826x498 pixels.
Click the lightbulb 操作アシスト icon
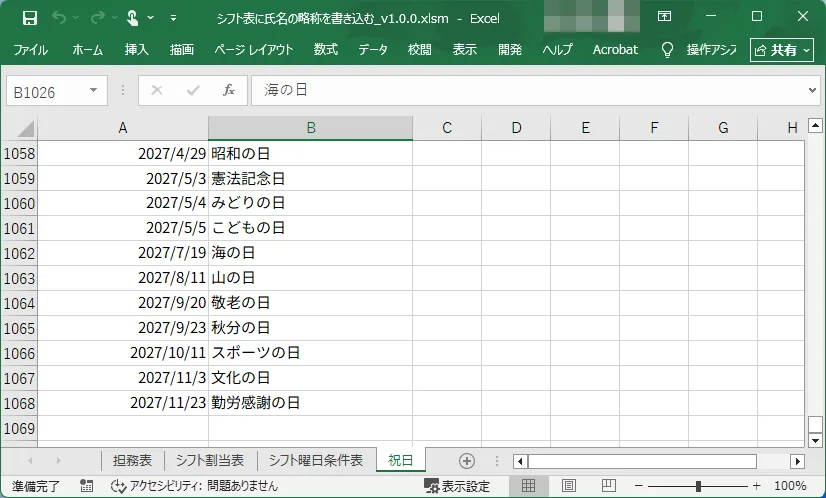click(667, 50)
